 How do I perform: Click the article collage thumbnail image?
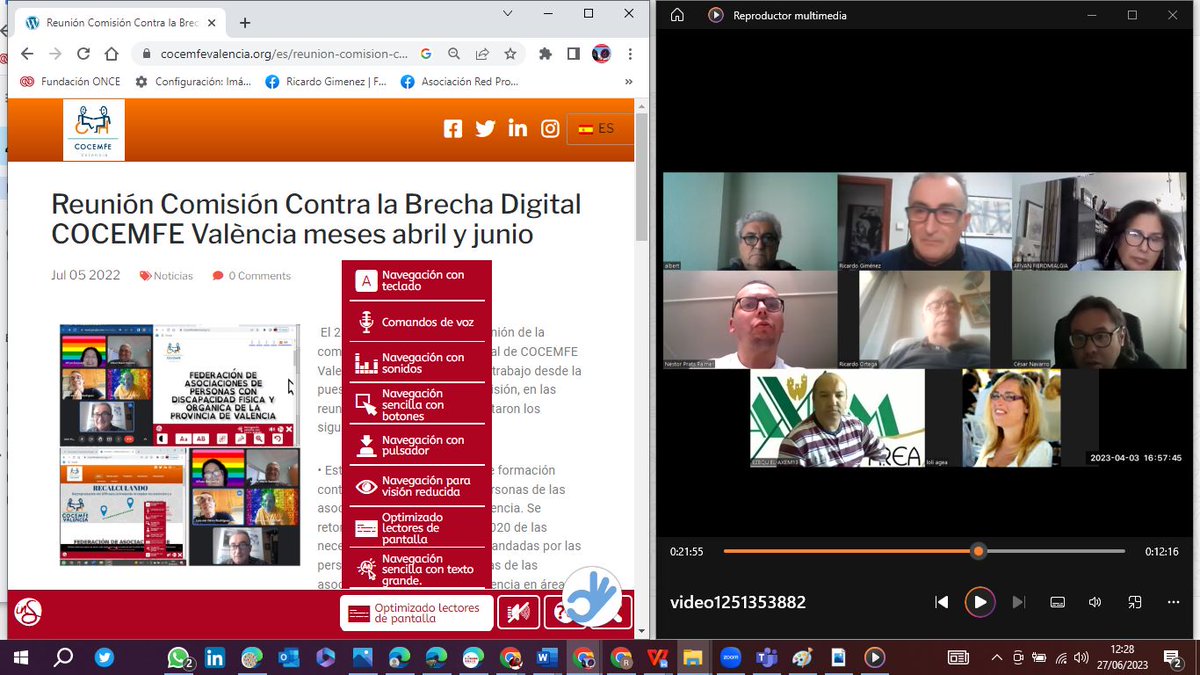pyautogui.click(x=180, y=445)
